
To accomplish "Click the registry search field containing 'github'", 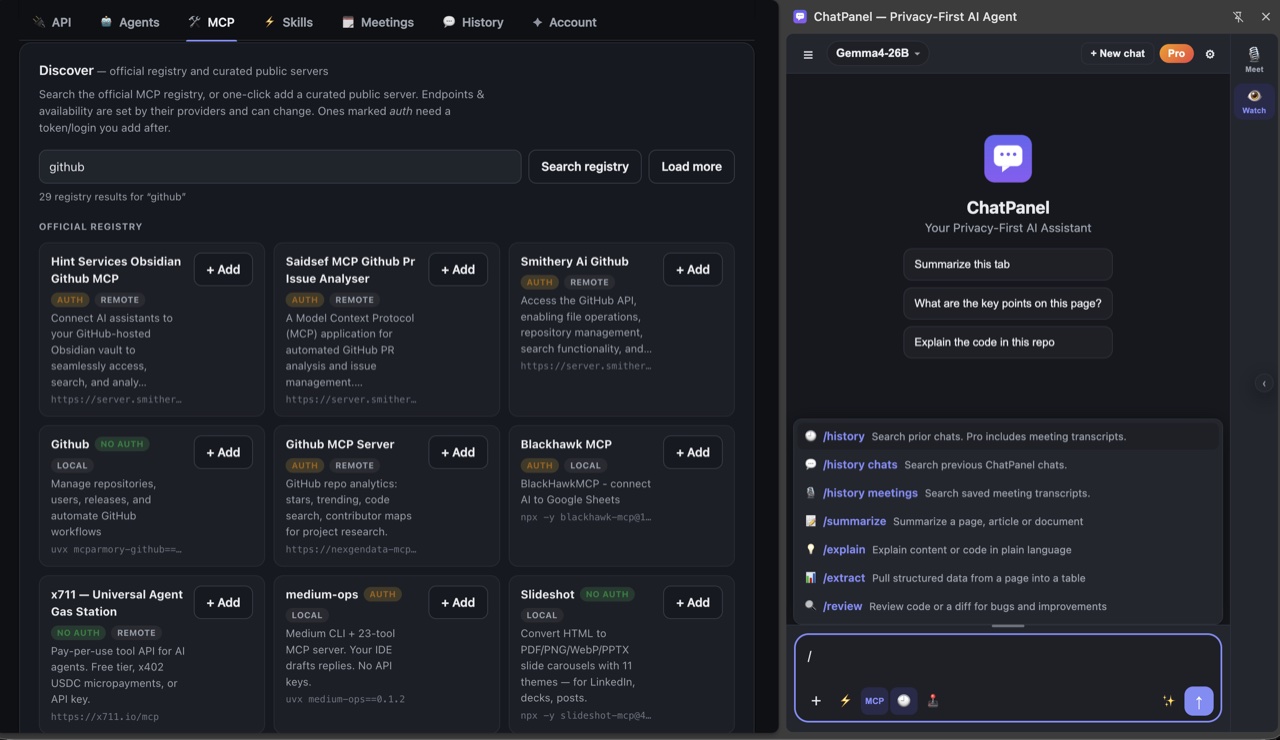I will click(x=280, y=167).
